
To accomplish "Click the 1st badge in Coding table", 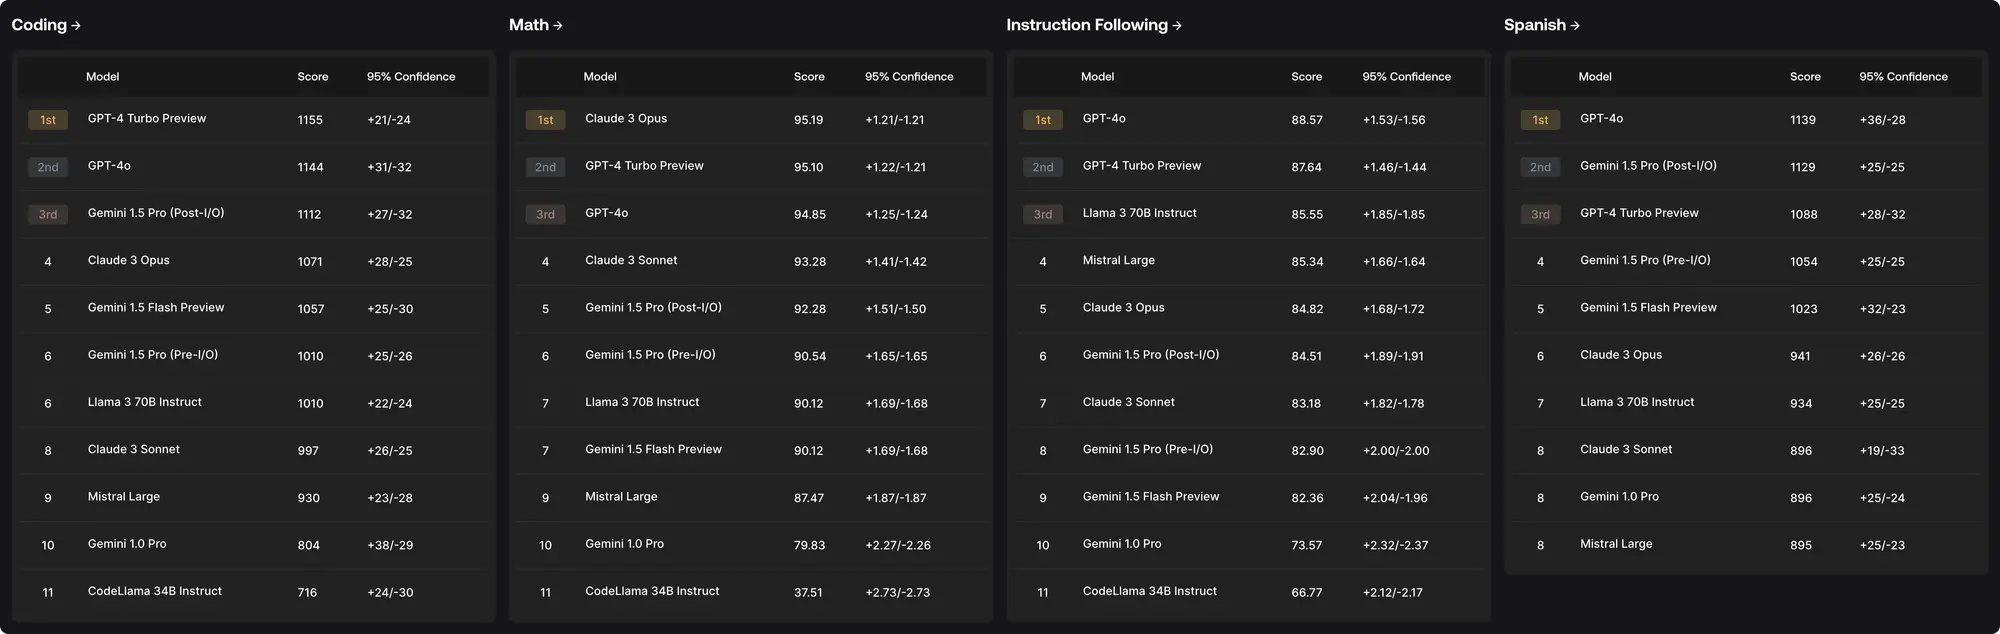I will 48,120.
